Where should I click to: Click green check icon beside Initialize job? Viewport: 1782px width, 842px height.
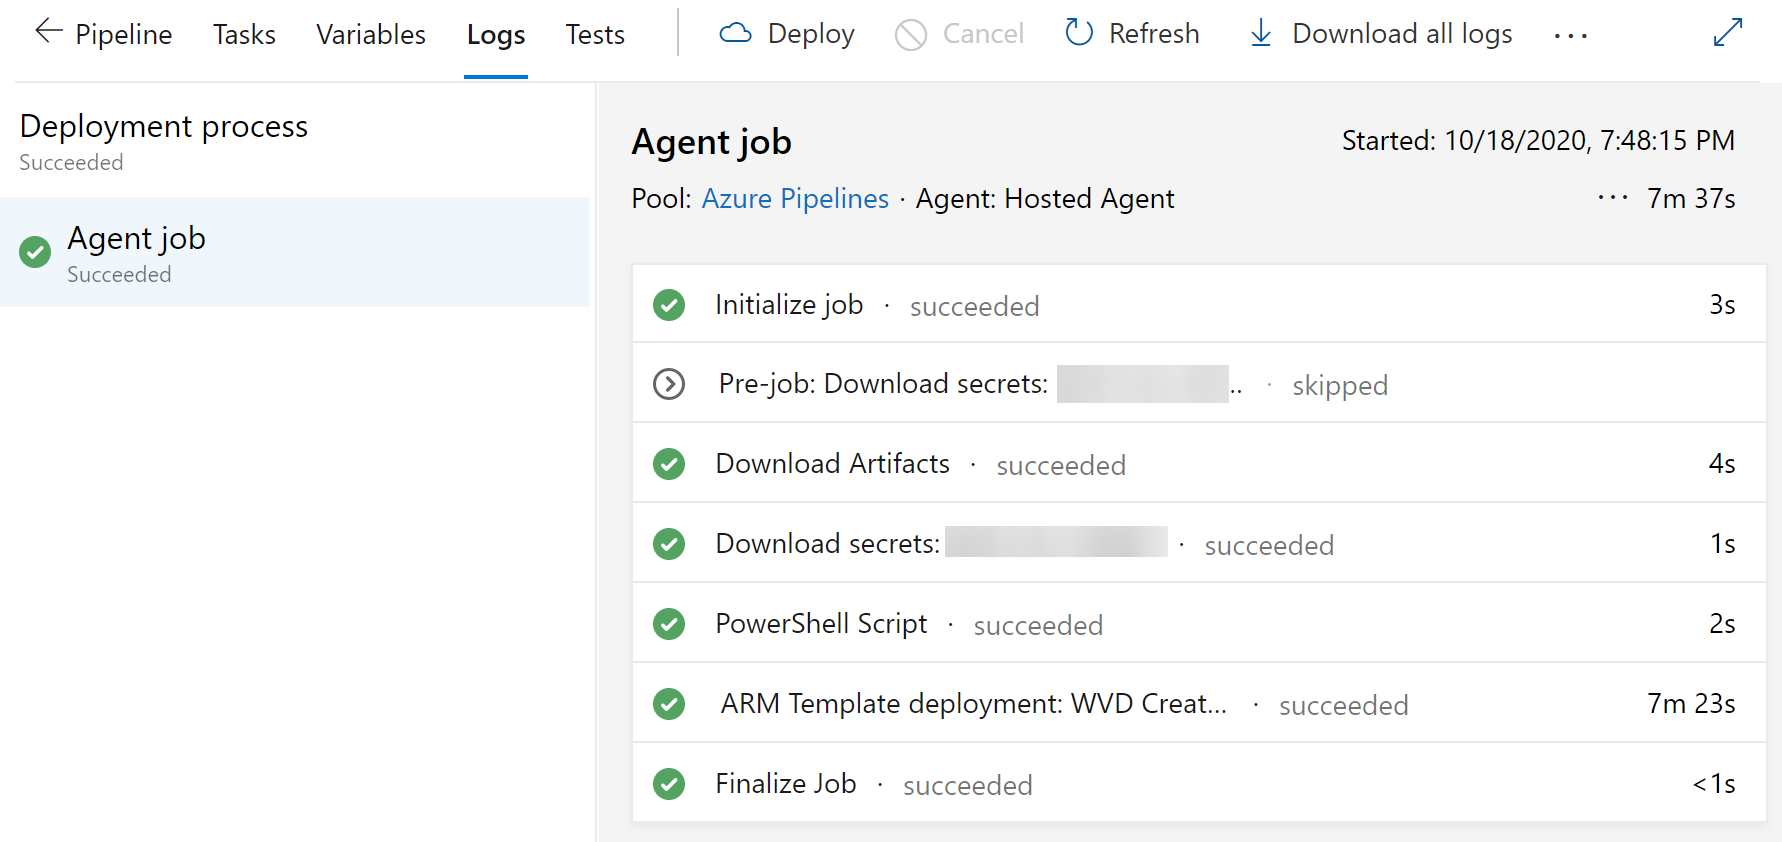[x=669, y=305]
